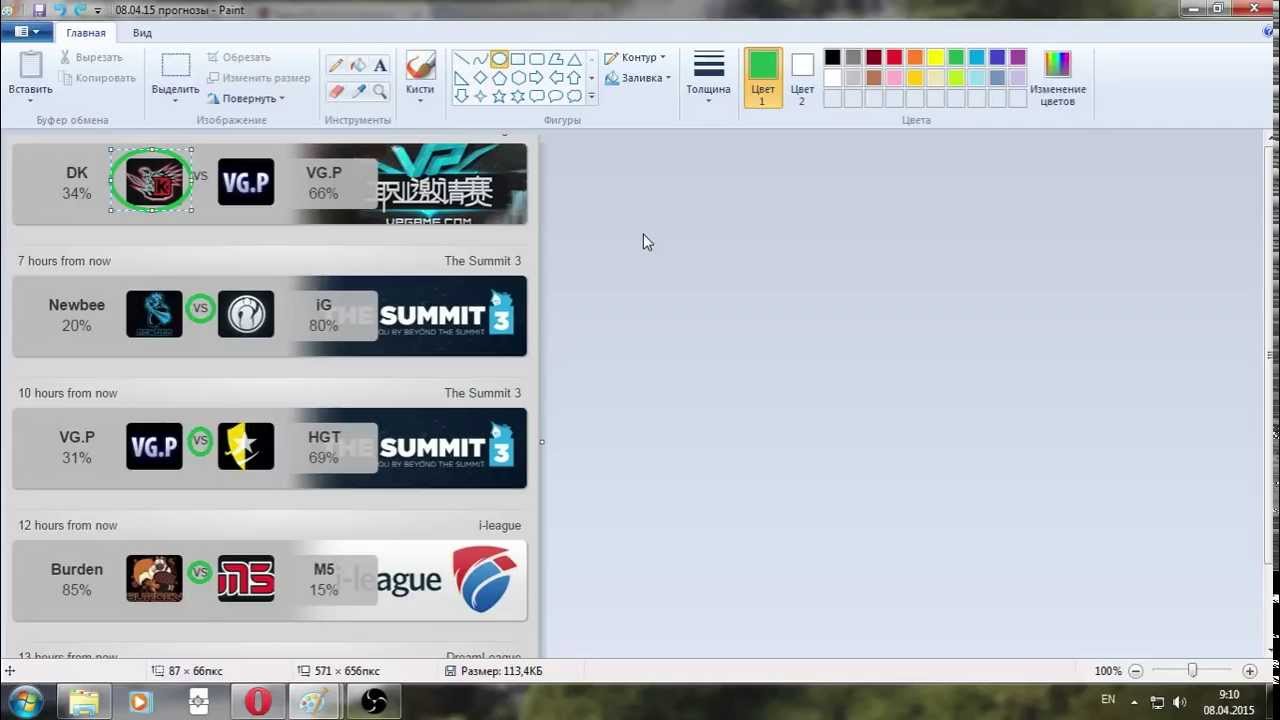This screenshot has width=1280, height=720.
Task: Pick the red color swatch
Action: (x=894, y=58)
